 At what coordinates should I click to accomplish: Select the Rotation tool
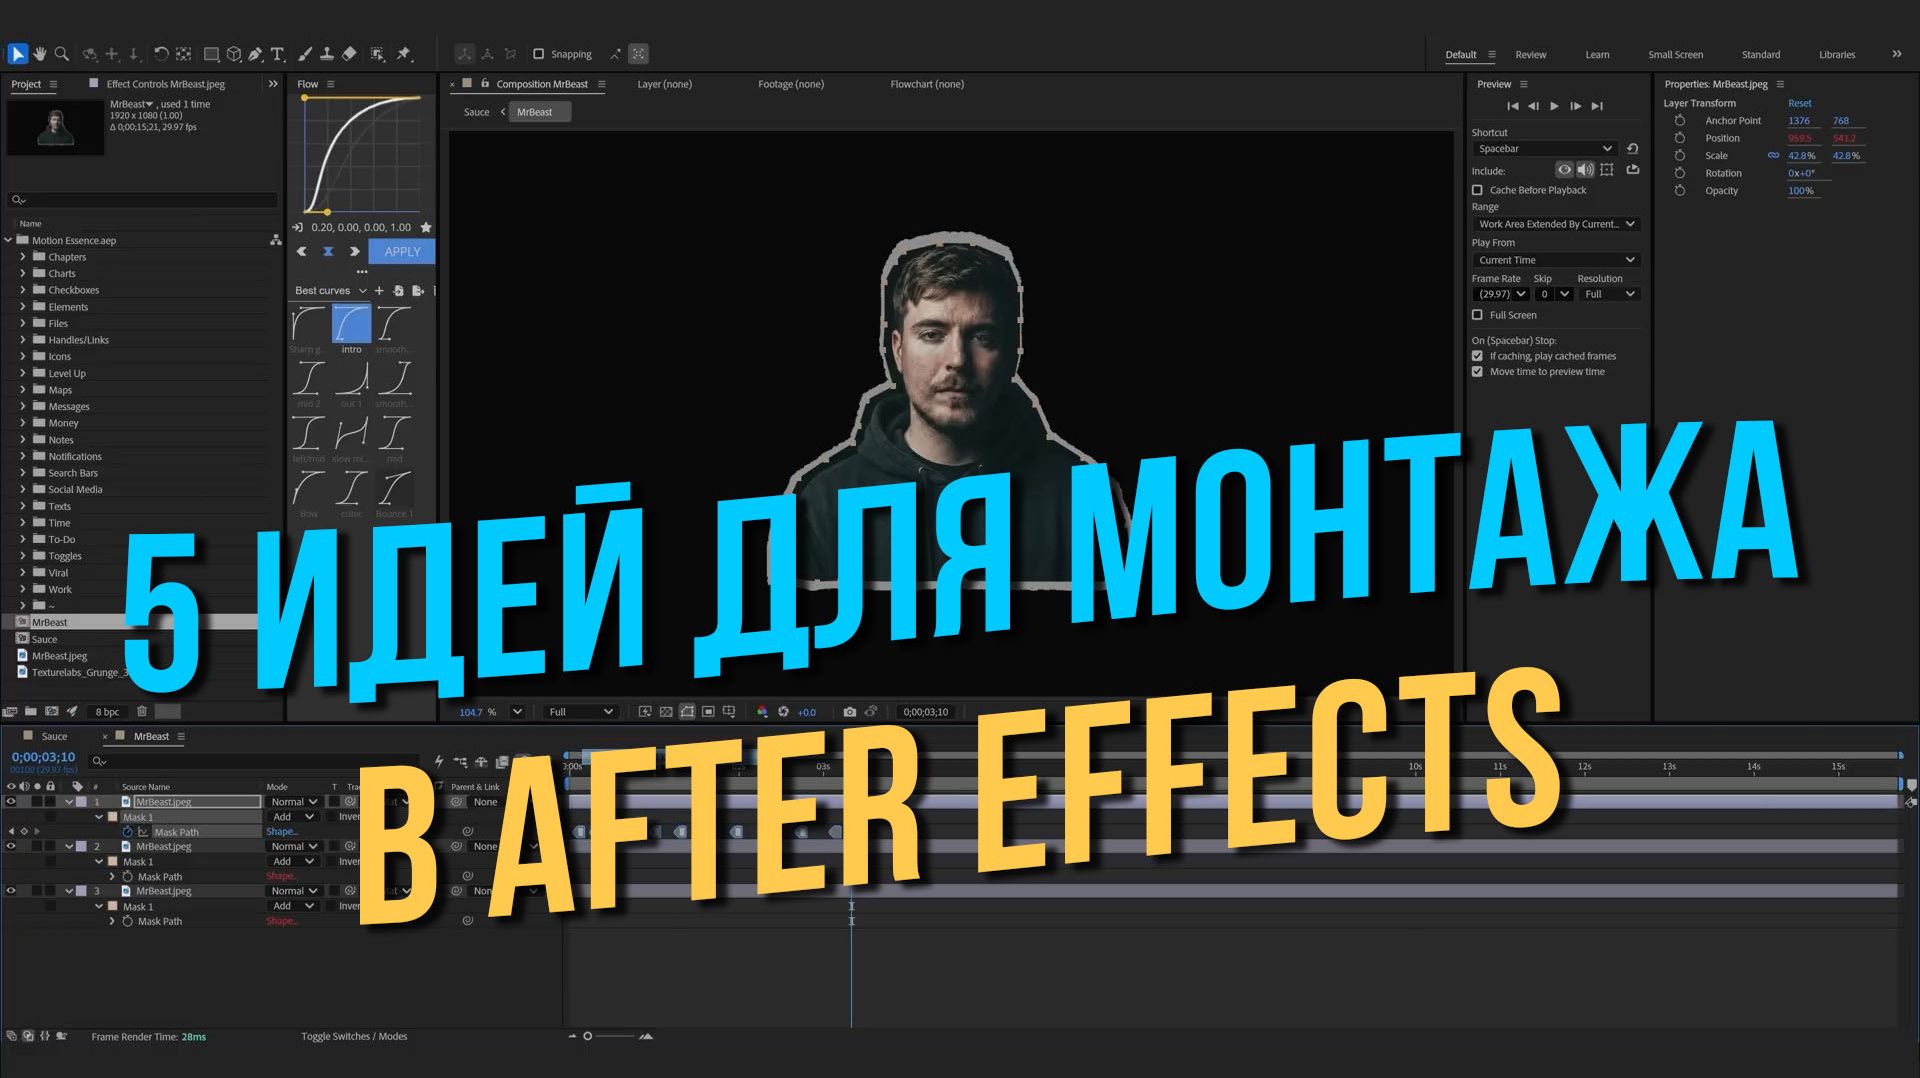(161, 54)
